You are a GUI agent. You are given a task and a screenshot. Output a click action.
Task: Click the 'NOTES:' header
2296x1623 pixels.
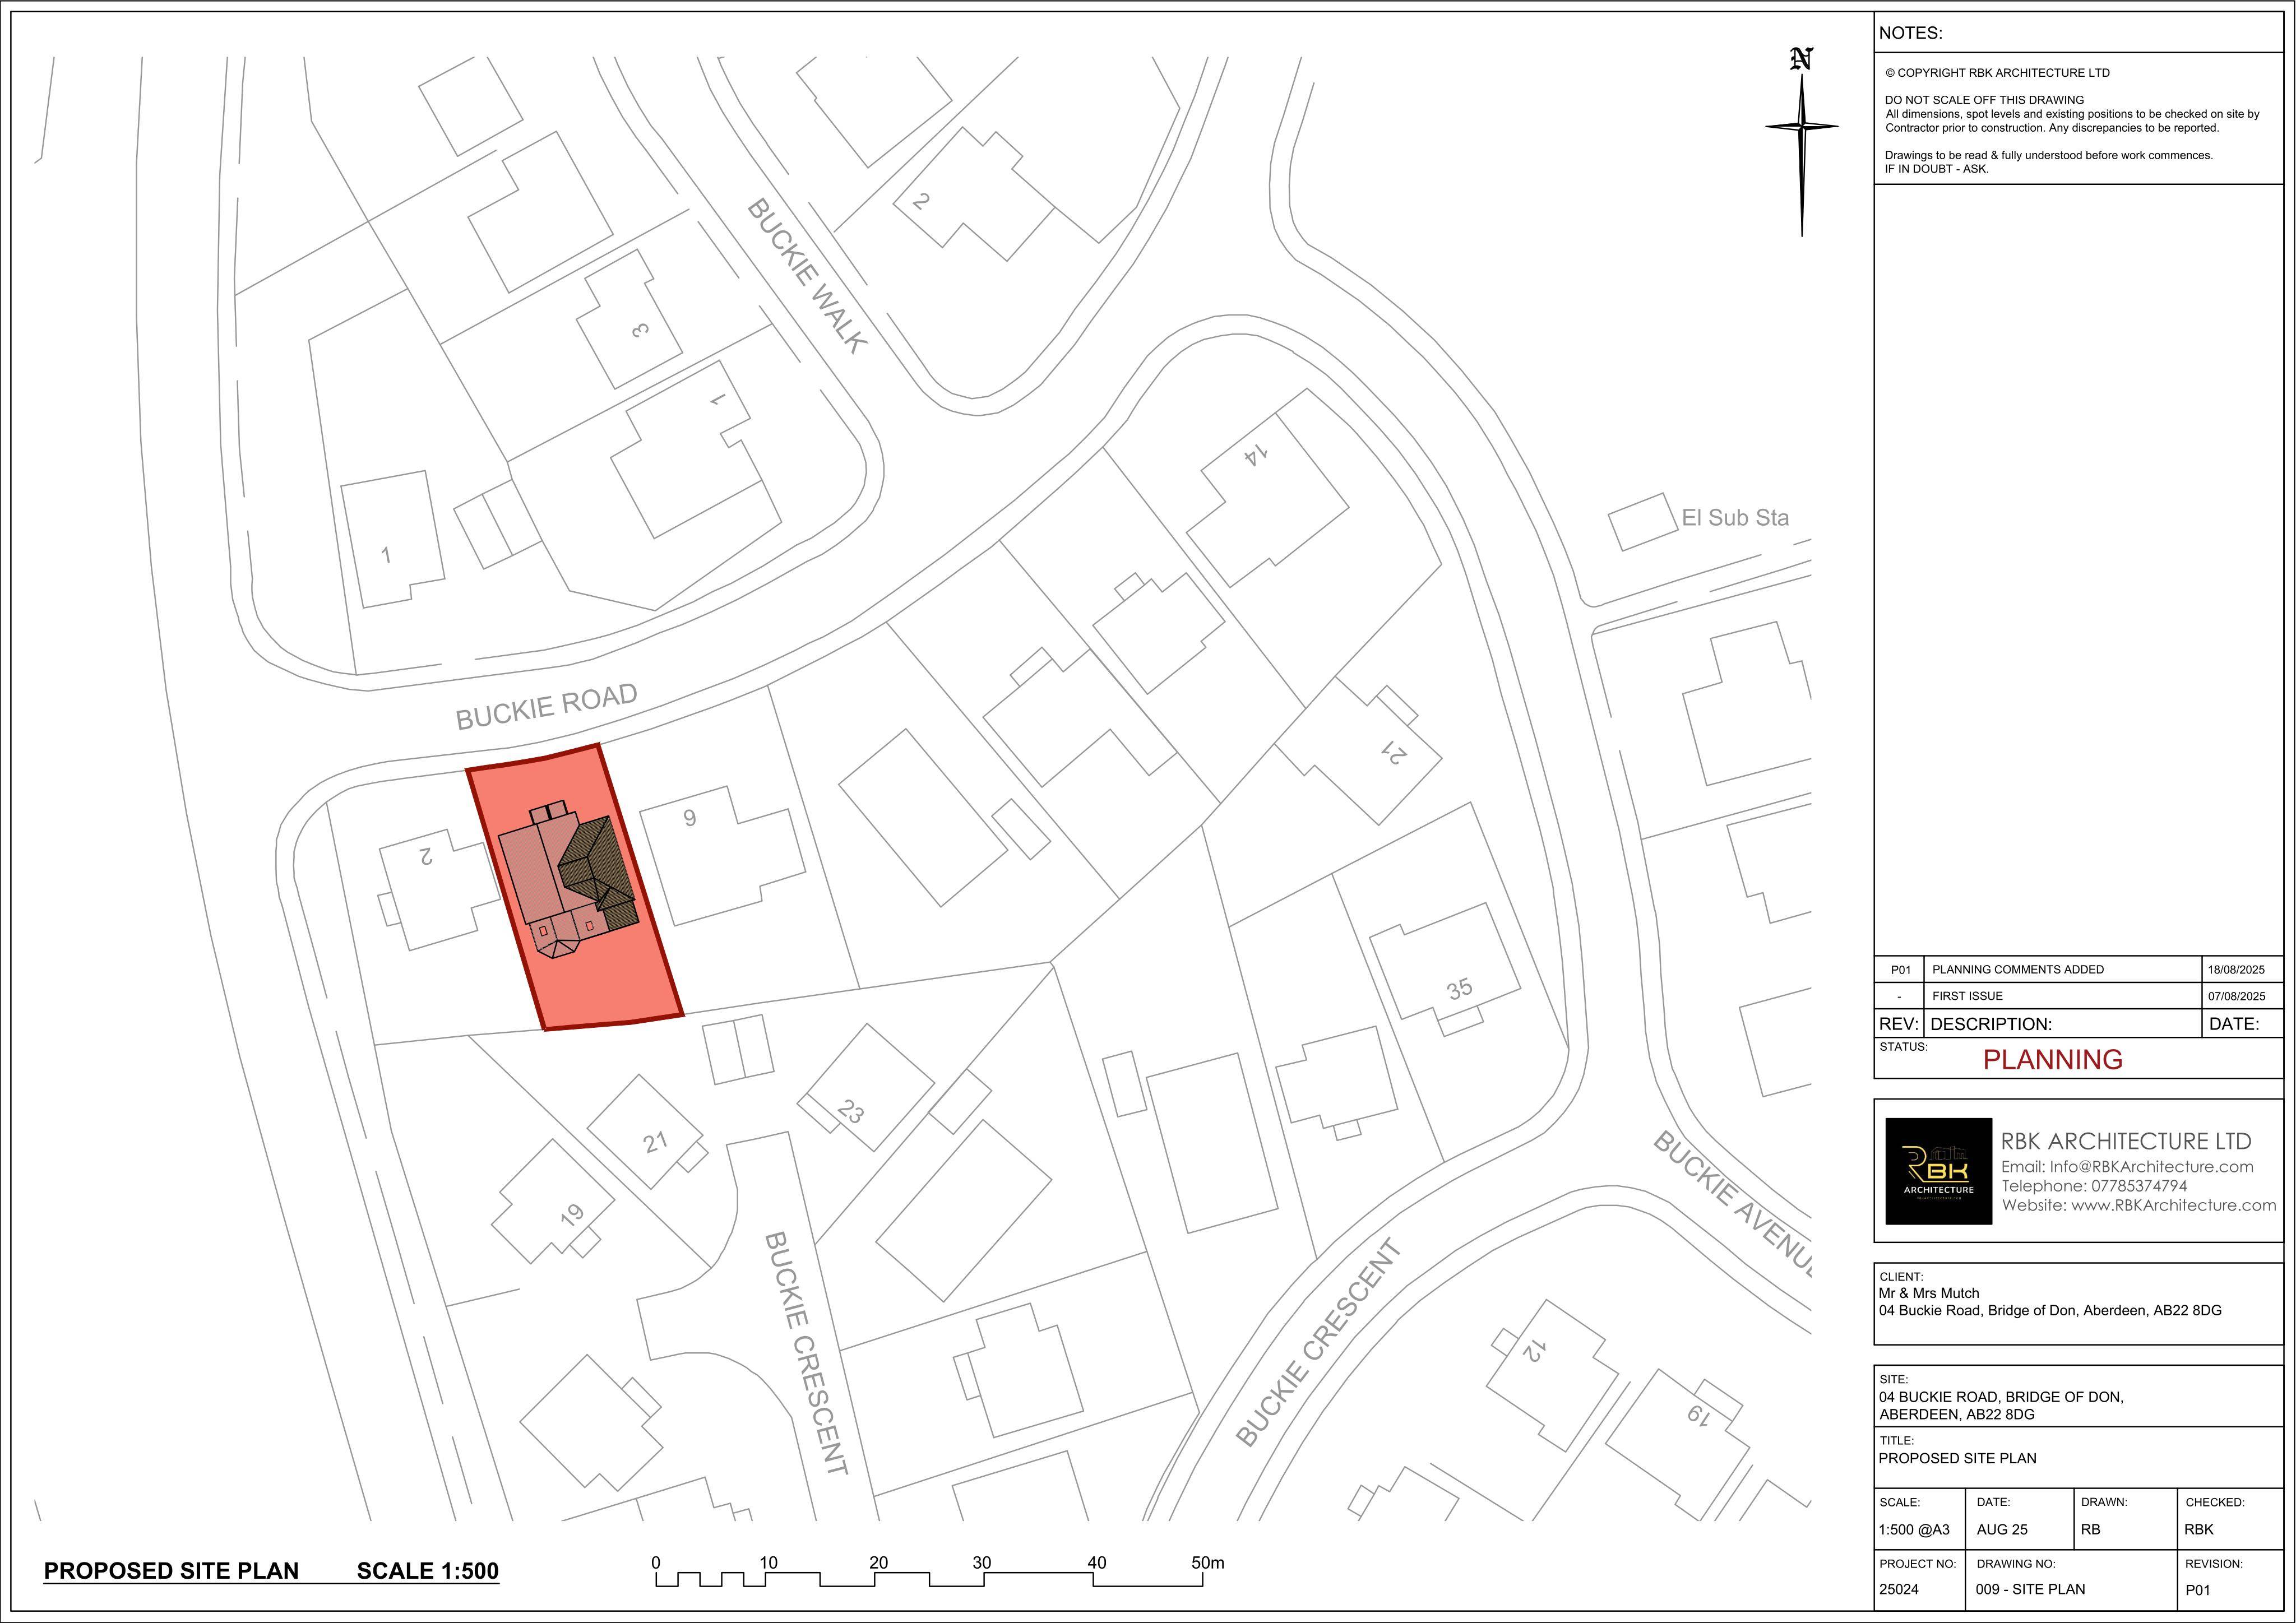[x=1910, y=33]
